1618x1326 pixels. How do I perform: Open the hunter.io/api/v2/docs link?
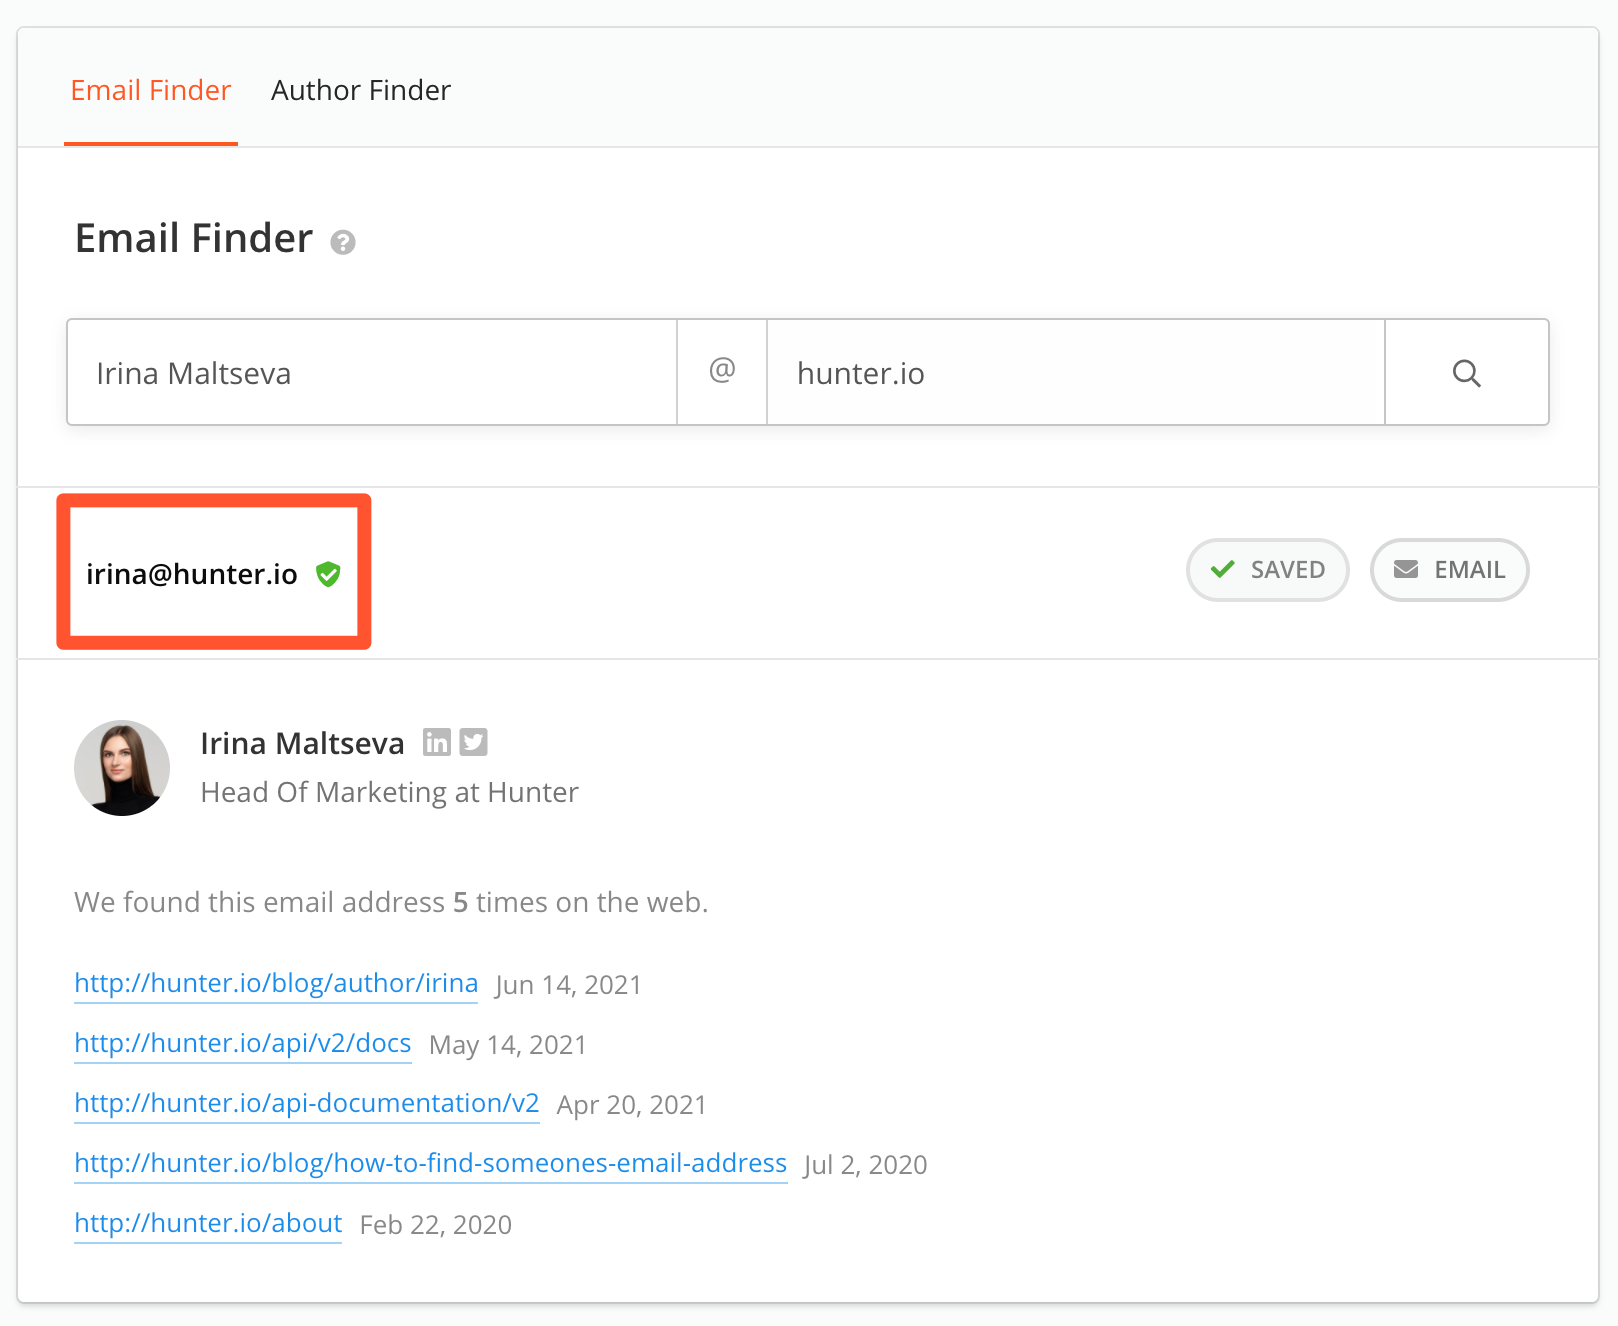pyautogui.click(x=243, y=1043)
